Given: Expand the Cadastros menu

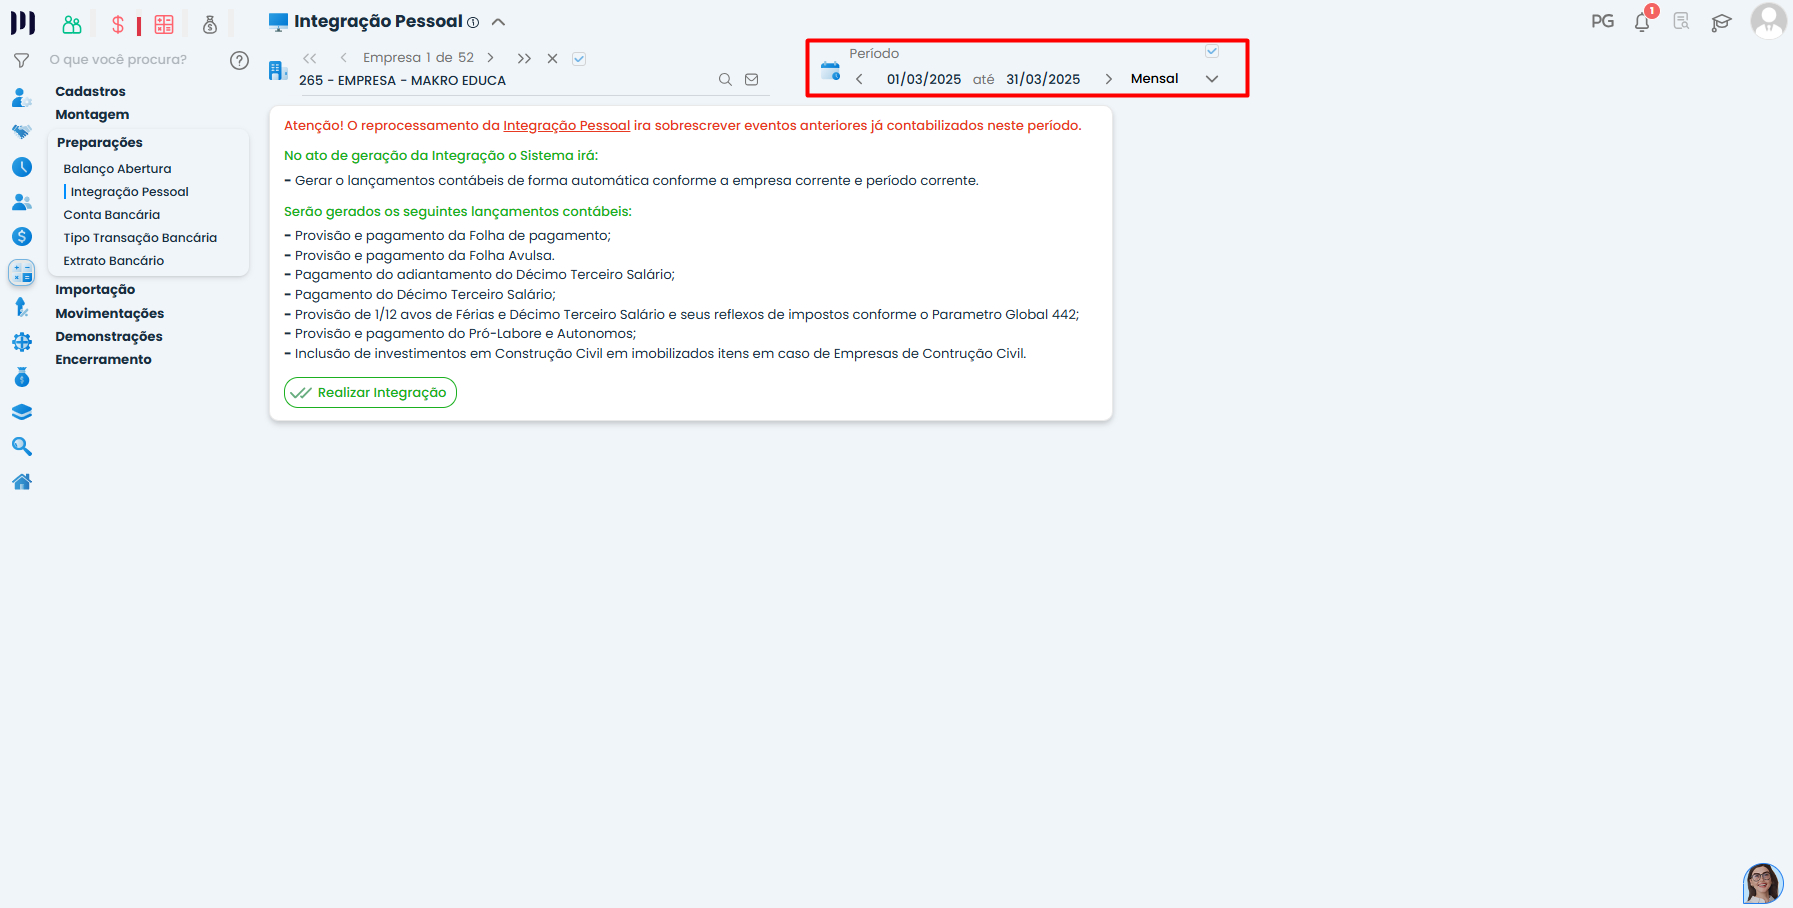Looking at the screenshot, I should (90, 91).
